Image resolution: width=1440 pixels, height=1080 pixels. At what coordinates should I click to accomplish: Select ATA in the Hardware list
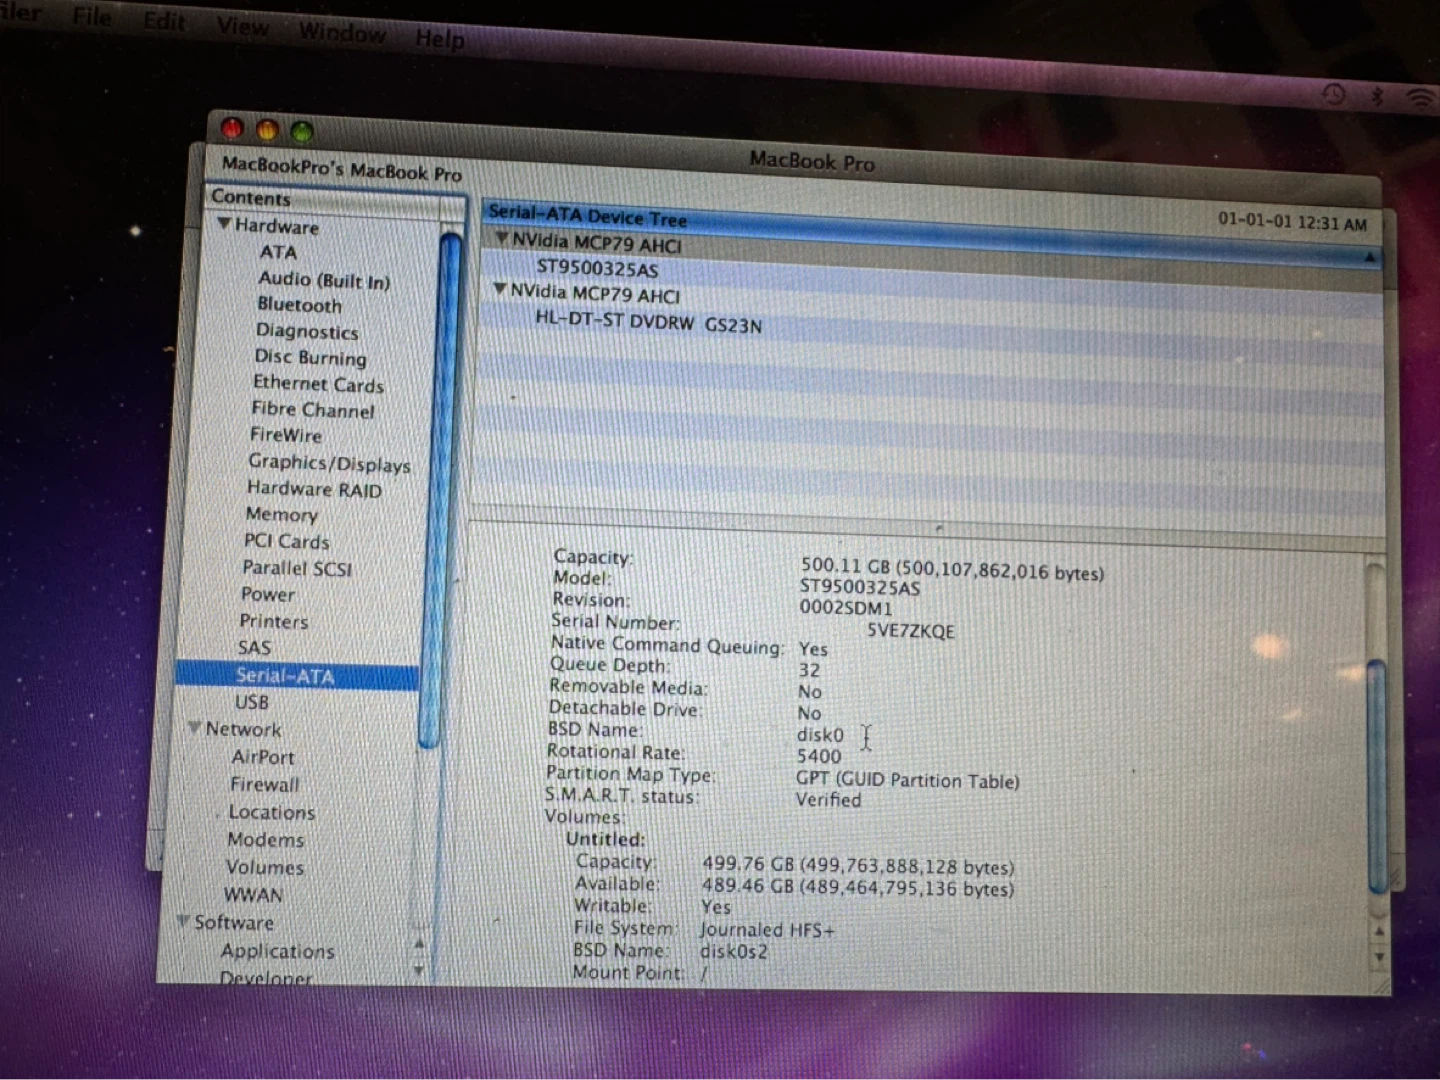coord(278,252)
